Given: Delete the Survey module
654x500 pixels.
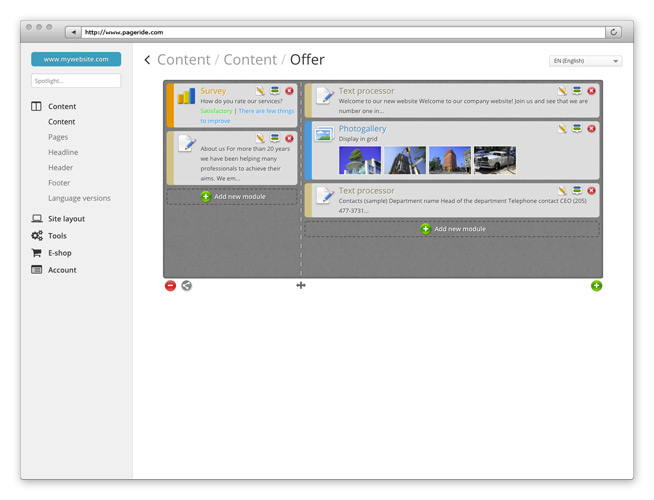Looking at the screenshot, I should (x=289, y=91).
